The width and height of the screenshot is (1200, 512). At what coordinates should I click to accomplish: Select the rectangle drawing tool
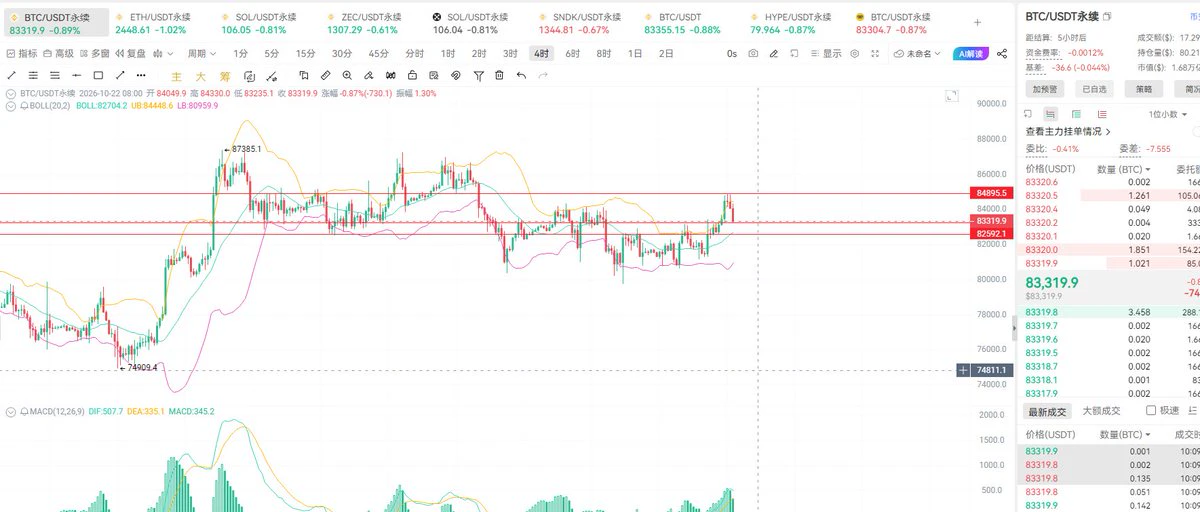98,75
